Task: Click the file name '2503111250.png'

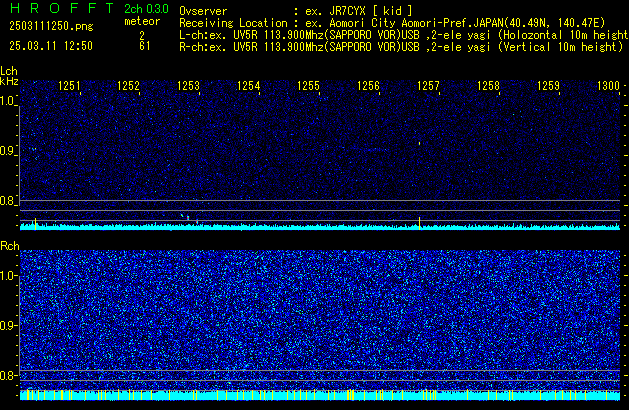Action: pyautogui.click(x=51, y=26)
